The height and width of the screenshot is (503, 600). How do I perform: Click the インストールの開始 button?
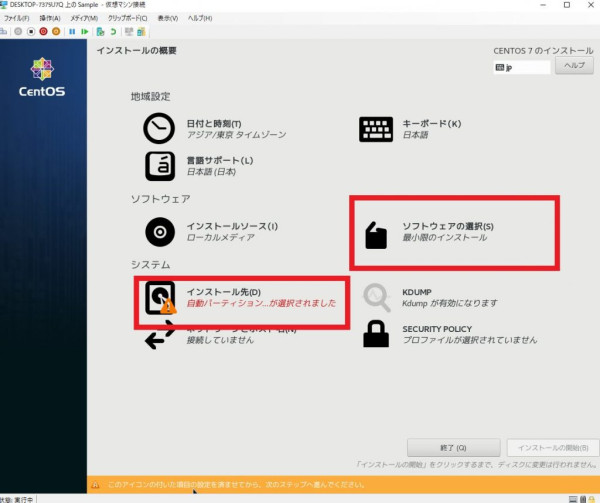point(553,447)
